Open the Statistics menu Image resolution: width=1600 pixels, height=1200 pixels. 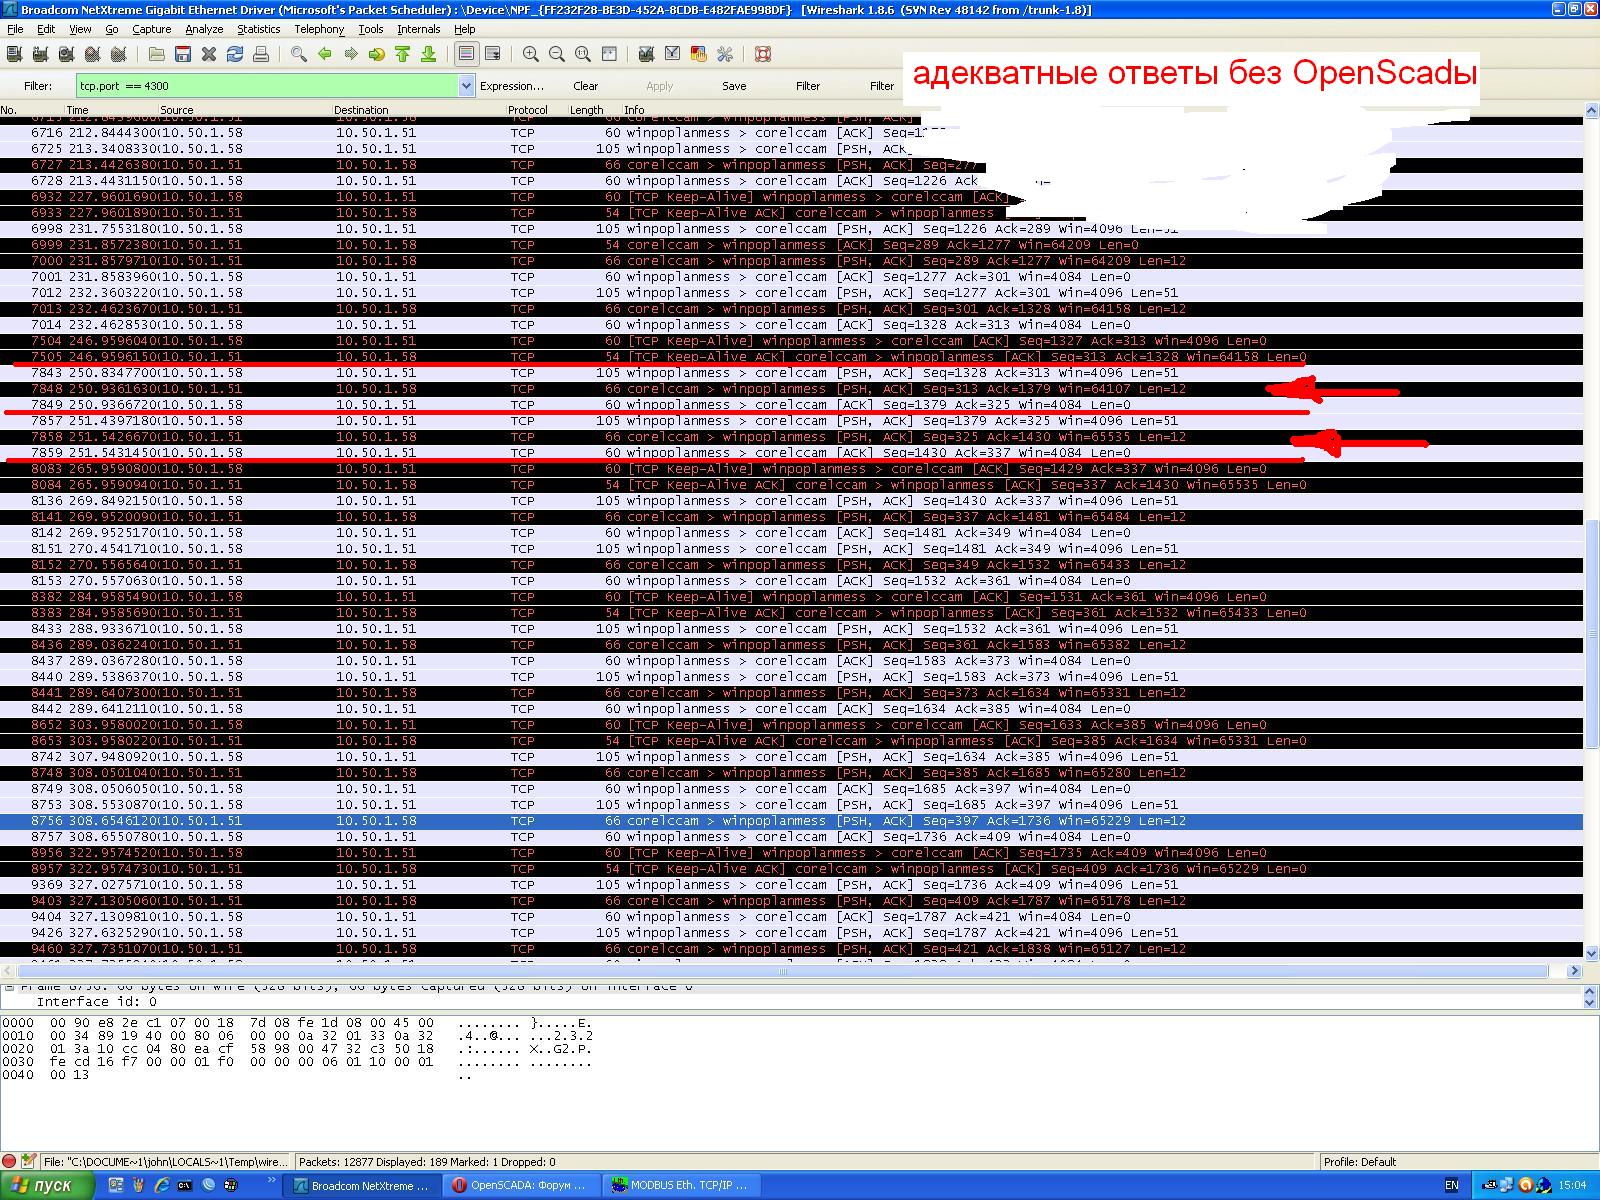[258, 29]
